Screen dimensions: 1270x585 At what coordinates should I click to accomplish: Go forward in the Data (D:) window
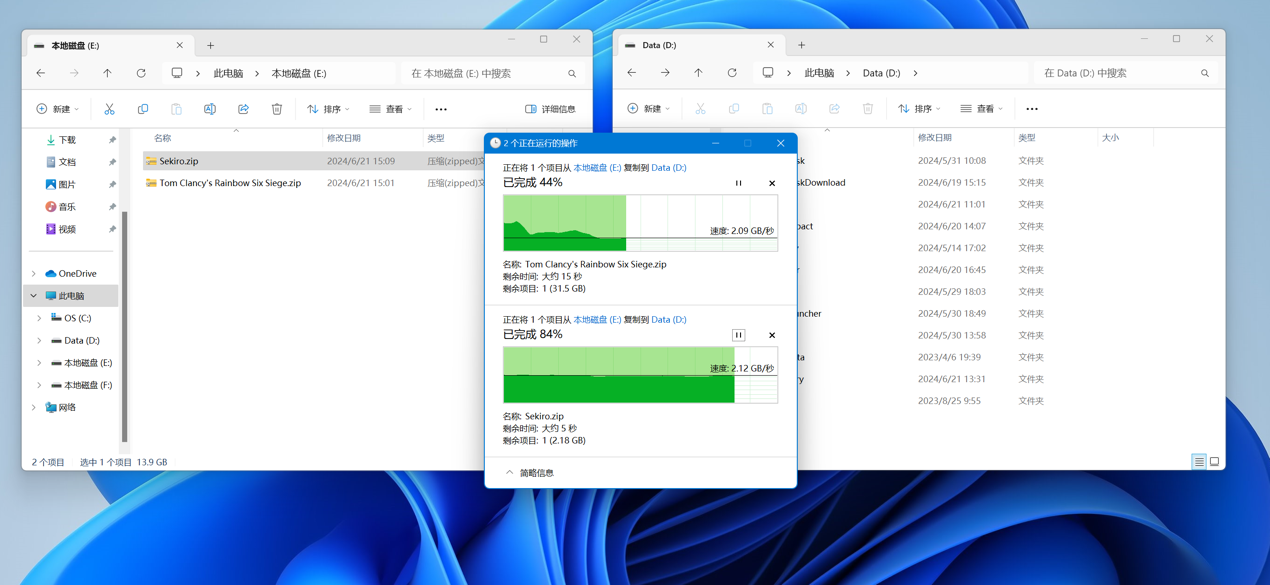[x=665, y=73]
